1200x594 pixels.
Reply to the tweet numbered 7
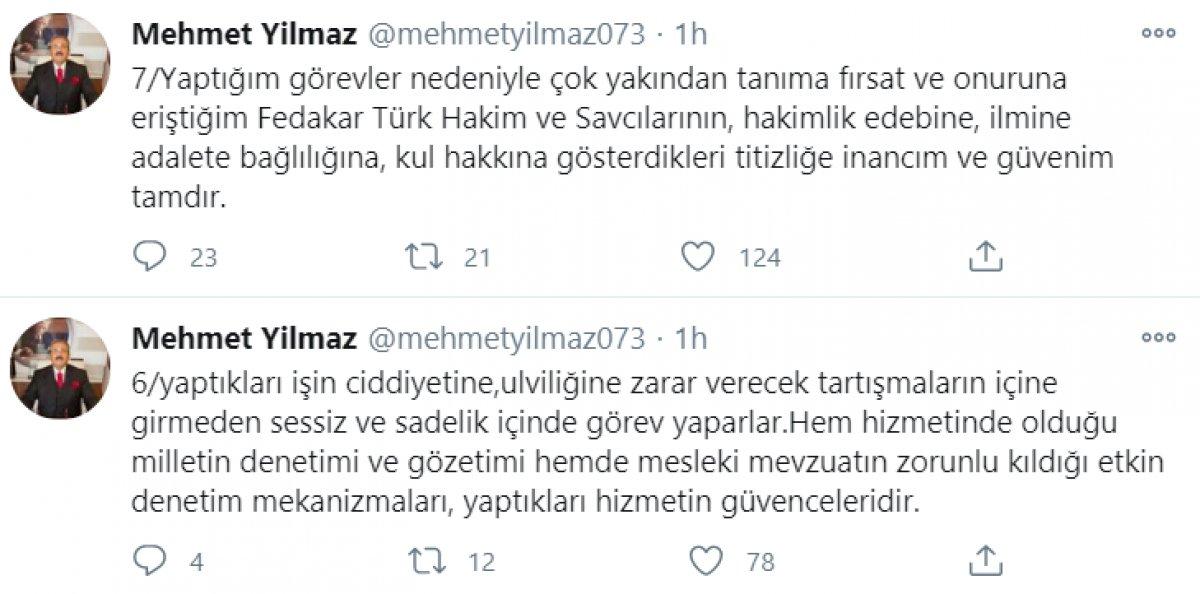[148, 257]
